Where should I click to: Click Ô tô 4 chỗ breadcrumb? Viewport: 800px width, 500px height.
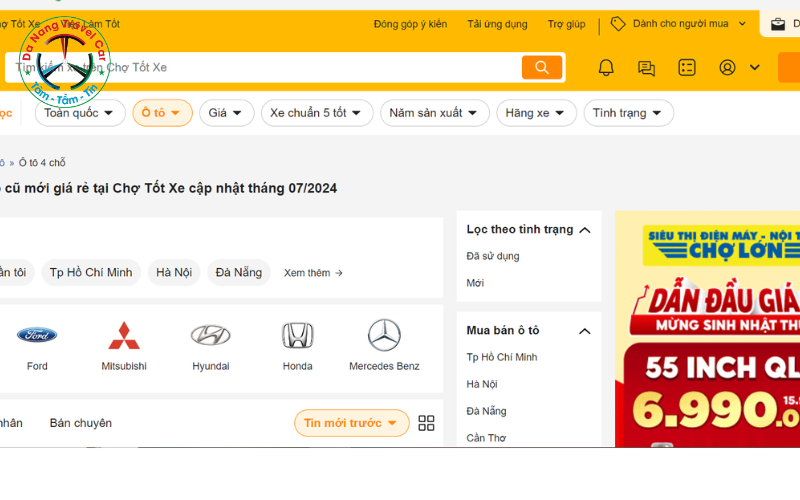42,163
